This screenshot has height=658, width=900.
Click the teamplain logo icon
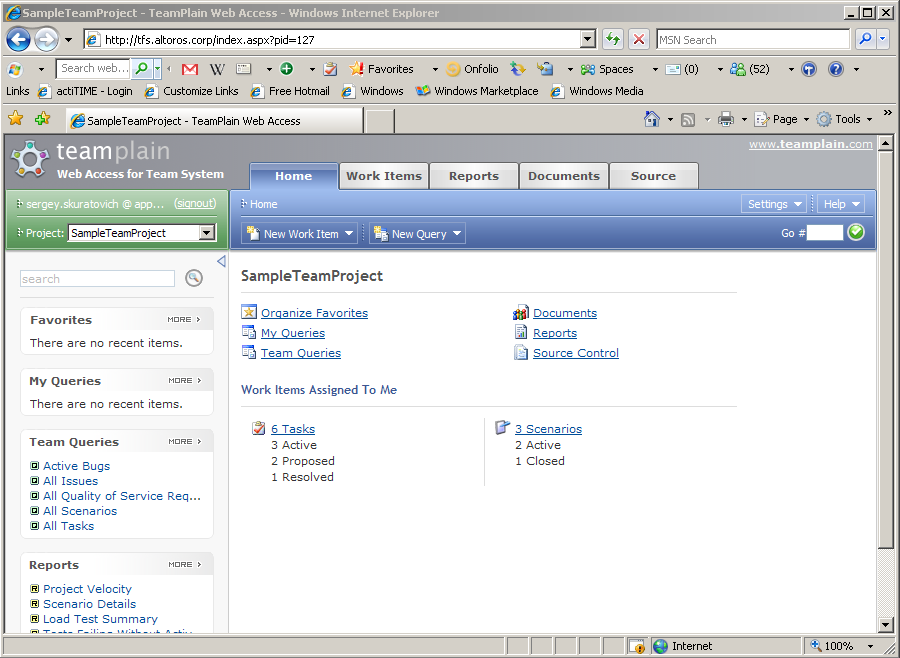point(30,159)
